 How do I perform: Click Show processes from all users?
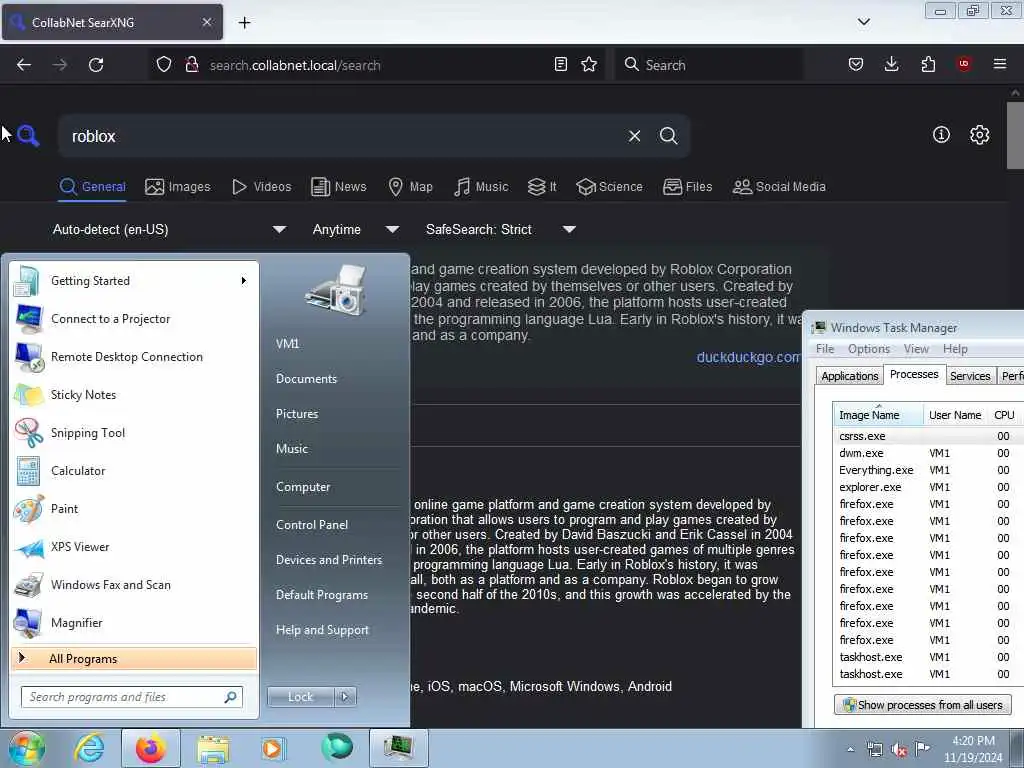click(922, 705)
